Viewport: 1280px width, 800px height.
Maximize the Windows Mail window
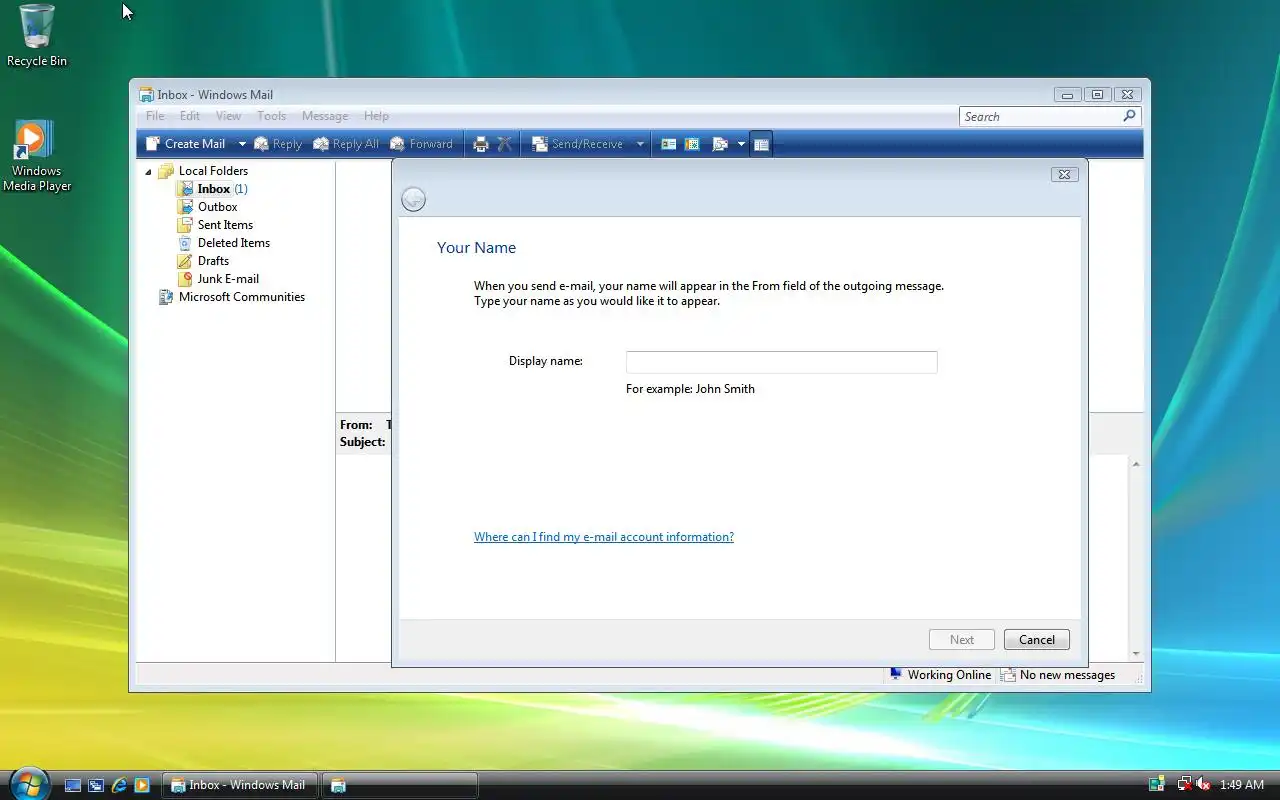1097,95
